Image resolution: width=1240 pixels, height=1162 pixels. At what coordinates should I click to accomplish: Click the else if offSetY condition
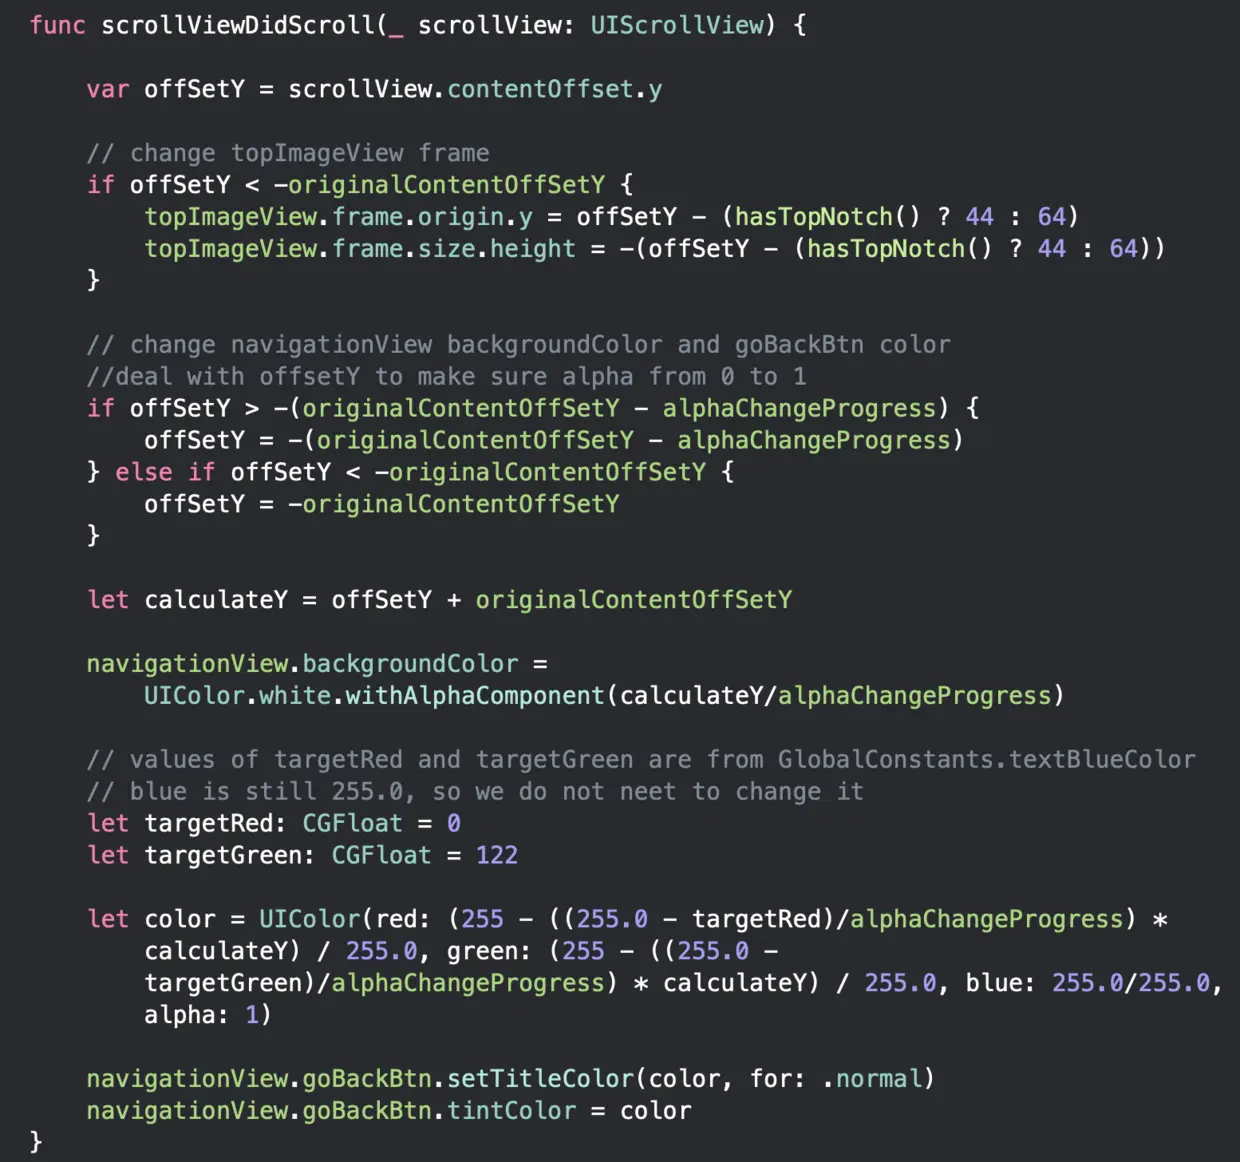coord(410,472)
